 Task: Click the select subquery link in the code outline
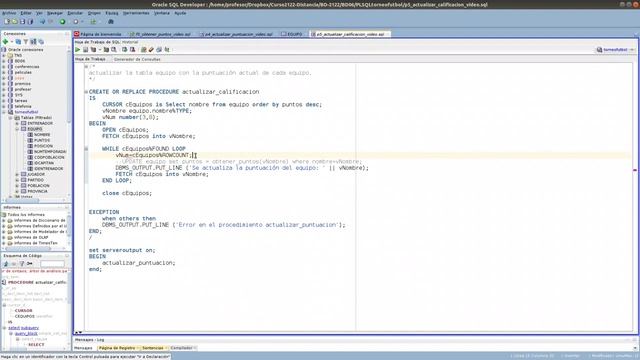(24, 328)
